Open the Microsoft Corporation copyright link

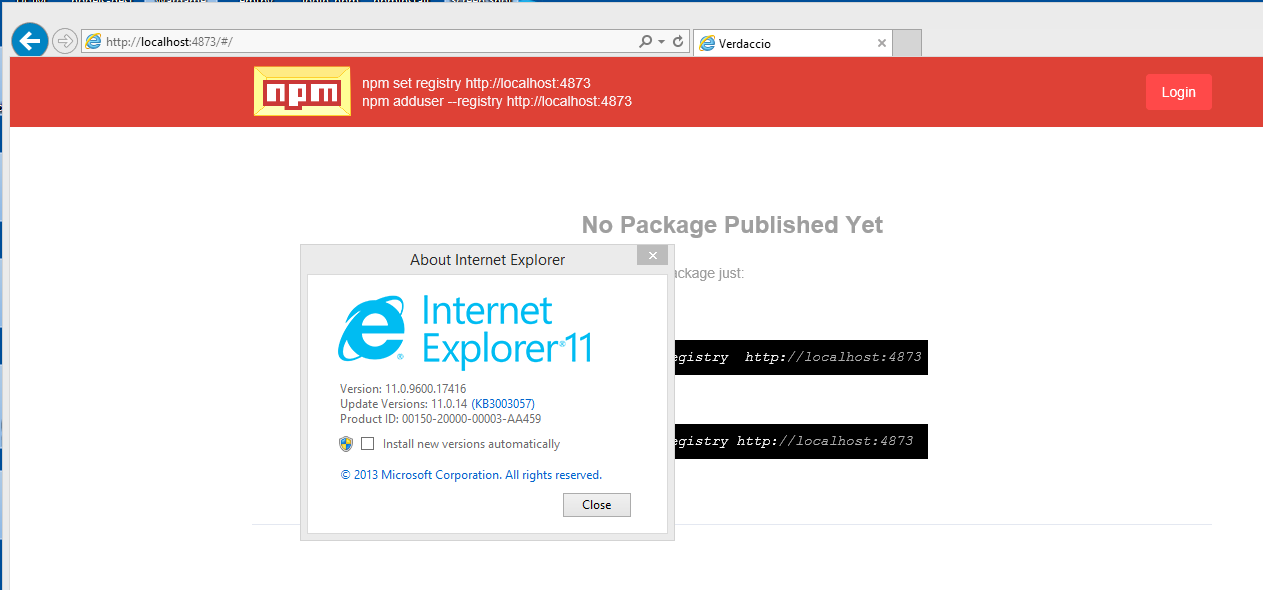click(x=471, y=475)
